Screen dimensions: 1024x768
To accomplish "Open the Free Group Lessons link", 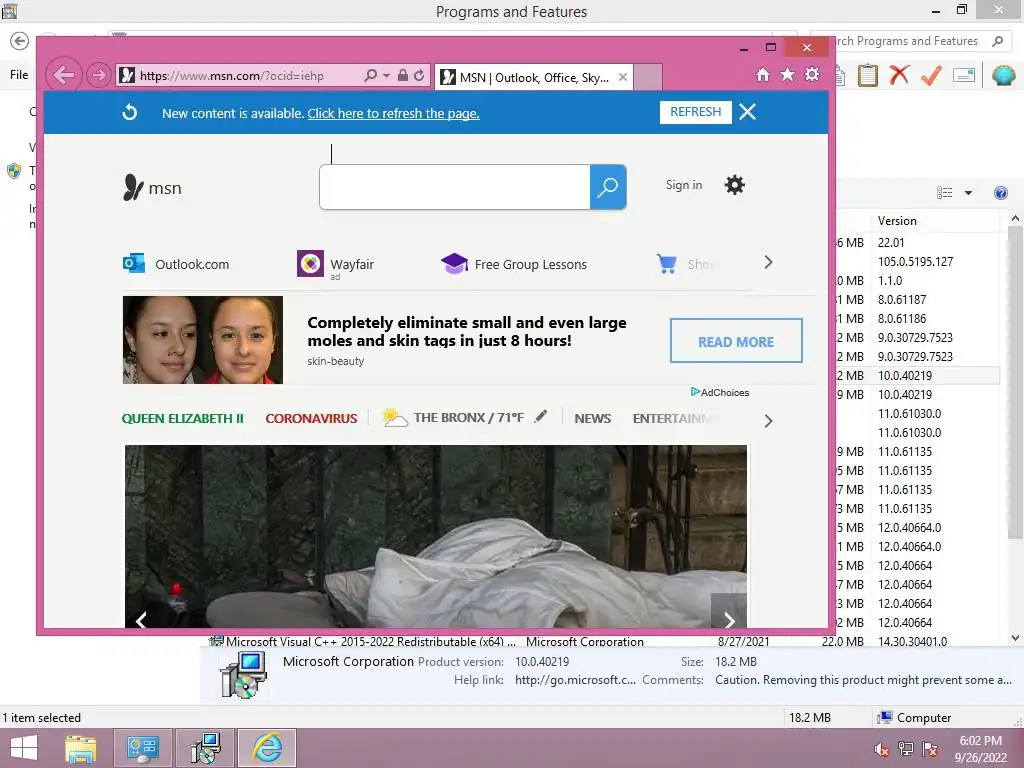I will (x=530, y=264).
